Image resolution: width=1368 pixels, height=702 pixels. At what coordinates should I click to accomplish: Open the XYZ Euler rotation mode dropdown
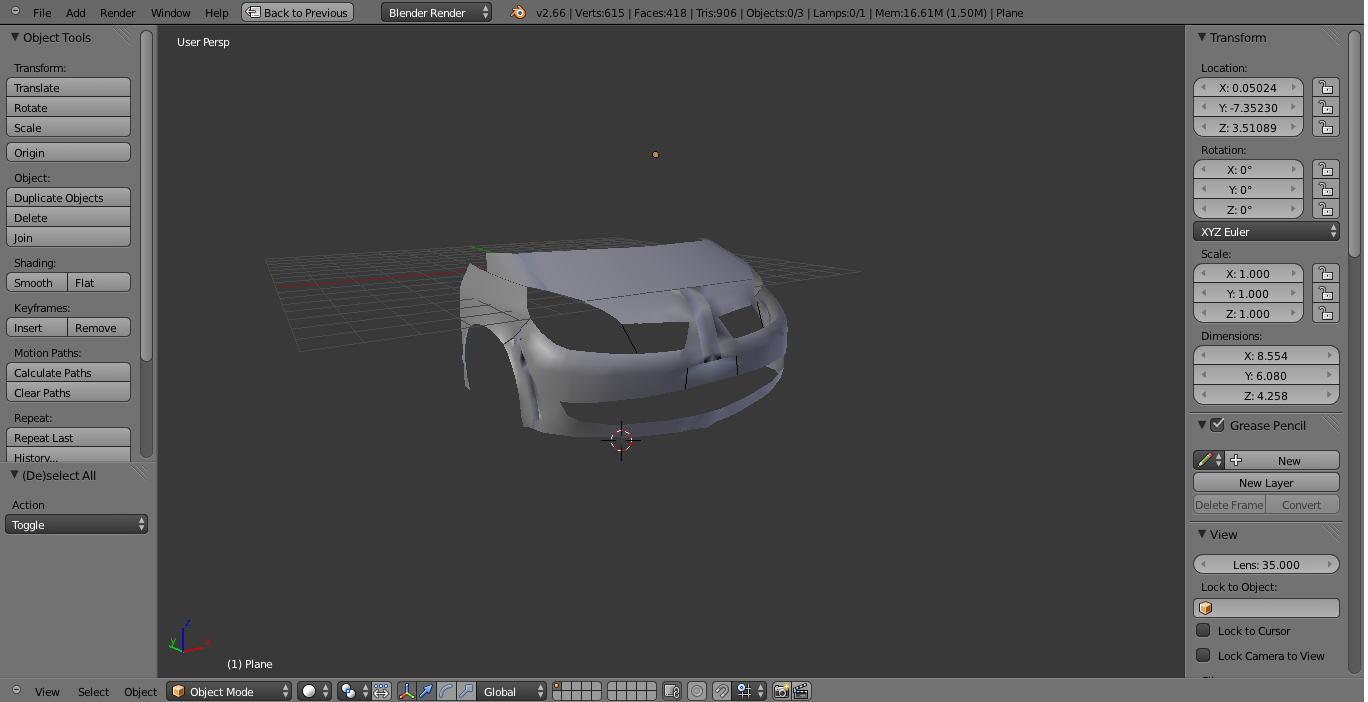click(x=1266, y=232)
